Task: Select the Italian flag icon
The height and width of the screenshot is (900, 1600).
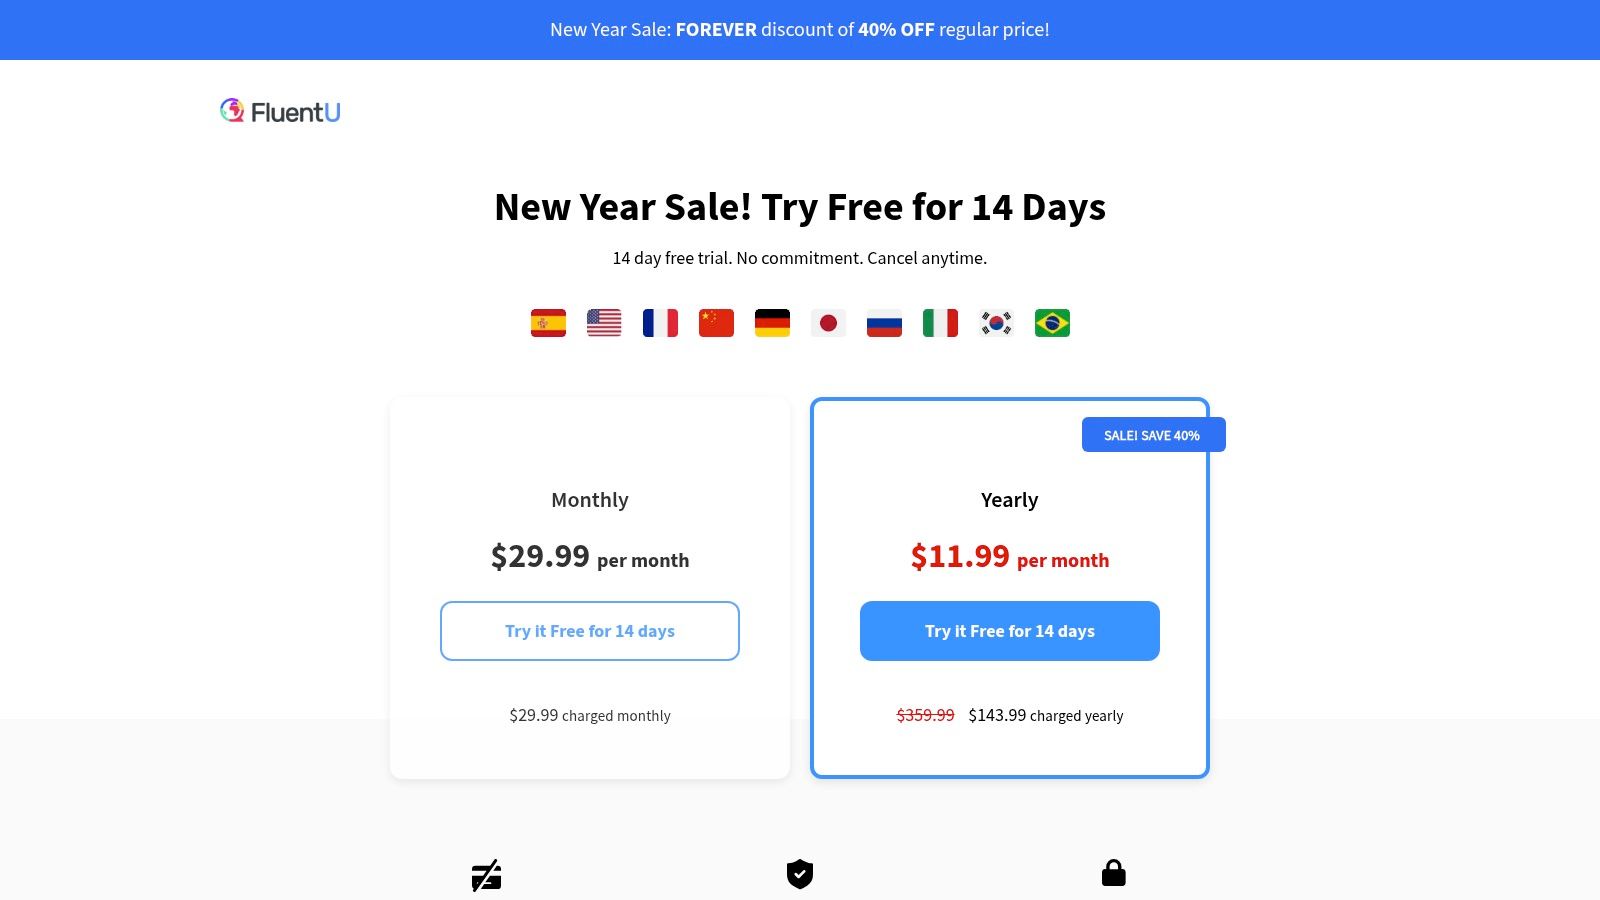Action: click(x=940, y=323)
